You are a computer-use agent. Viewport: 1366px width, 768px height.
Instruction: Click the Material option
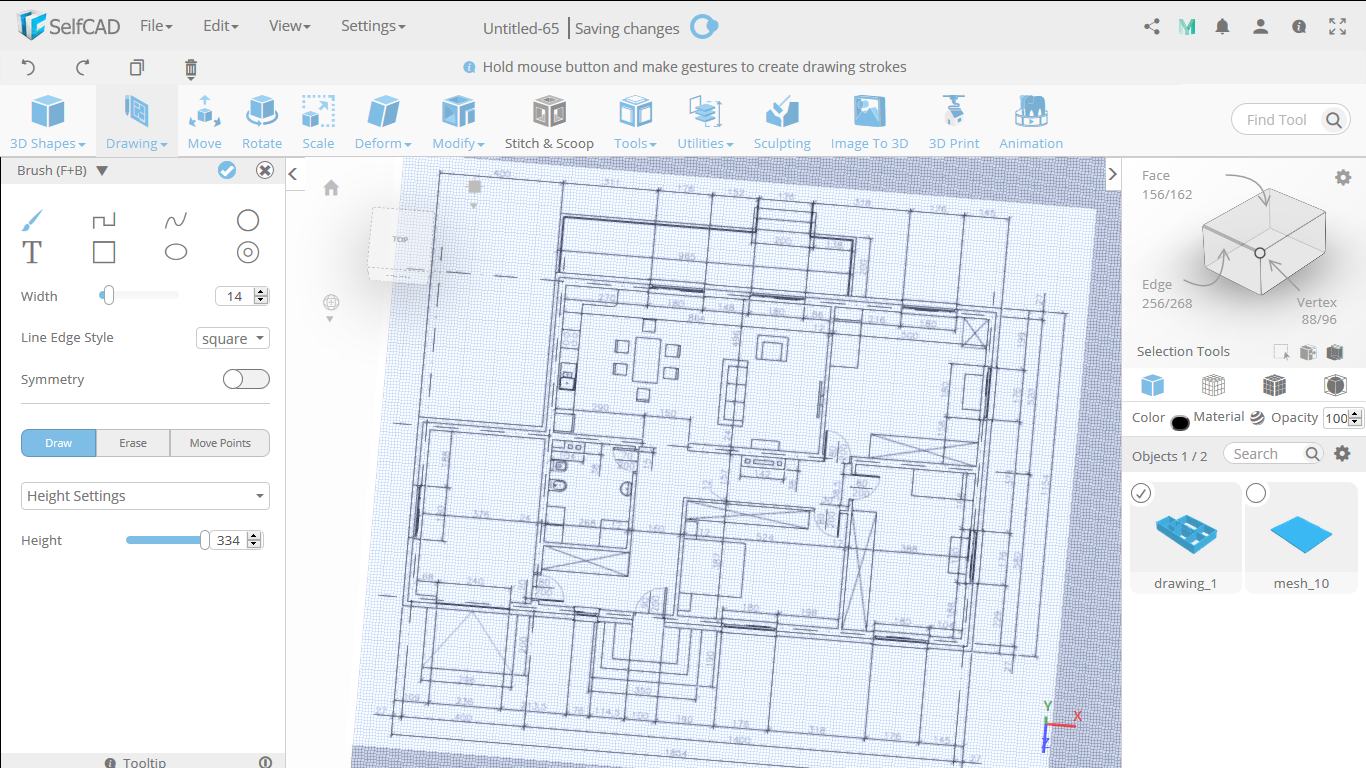[x=1229, y=417]
